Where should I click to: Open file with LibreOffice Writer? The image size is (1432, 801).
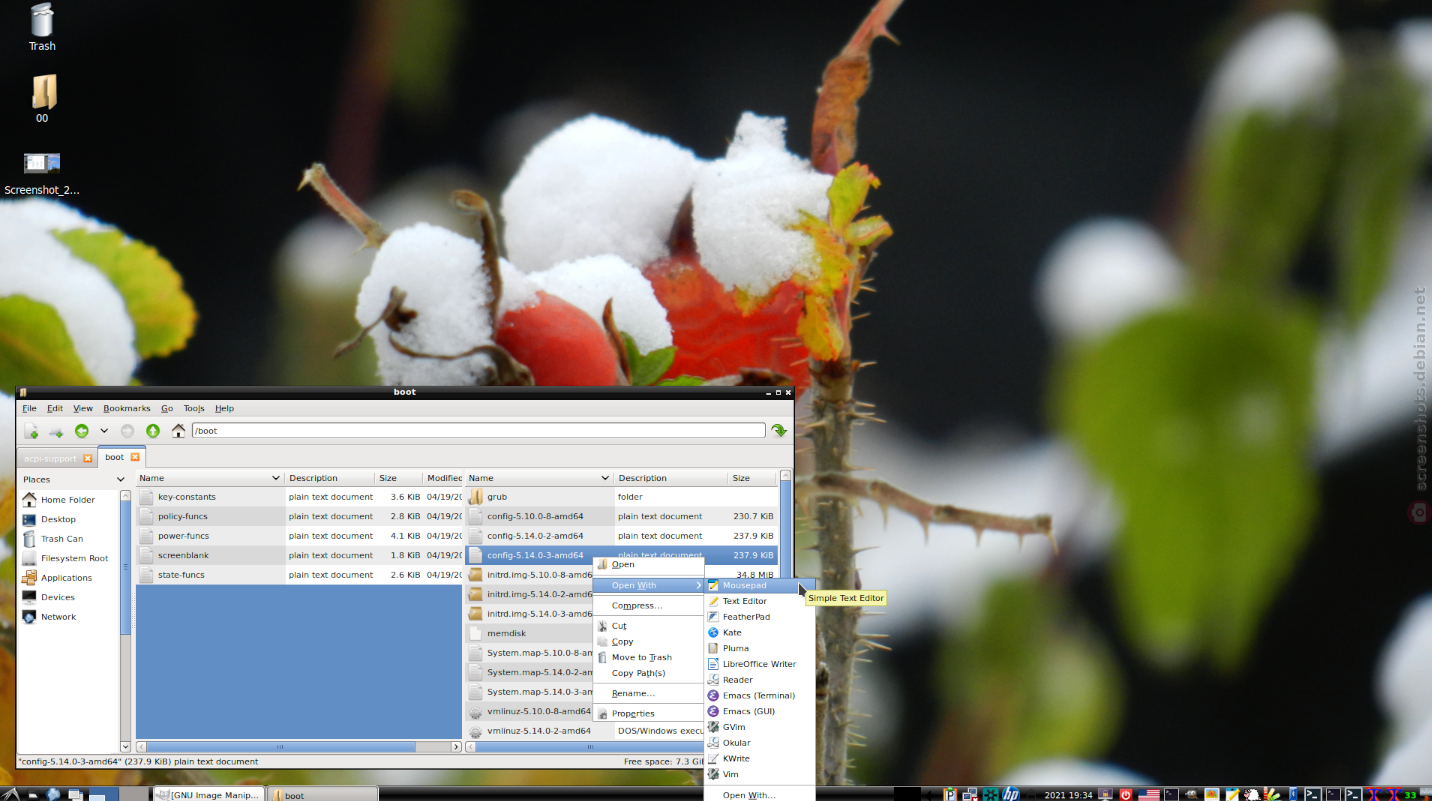759,664
